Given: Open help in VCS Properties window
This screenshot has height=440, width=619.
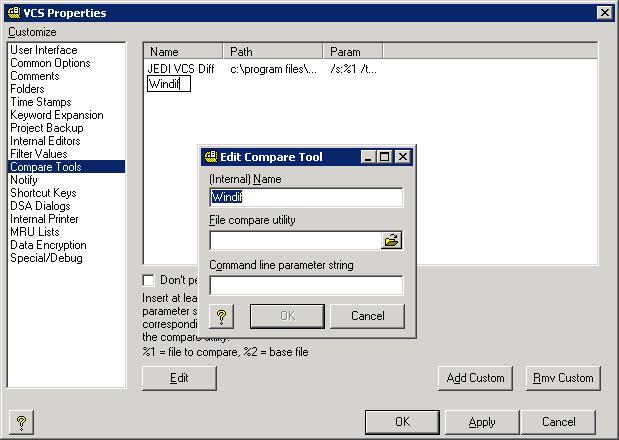Looking at the screenshot, I should pos(21,422).
